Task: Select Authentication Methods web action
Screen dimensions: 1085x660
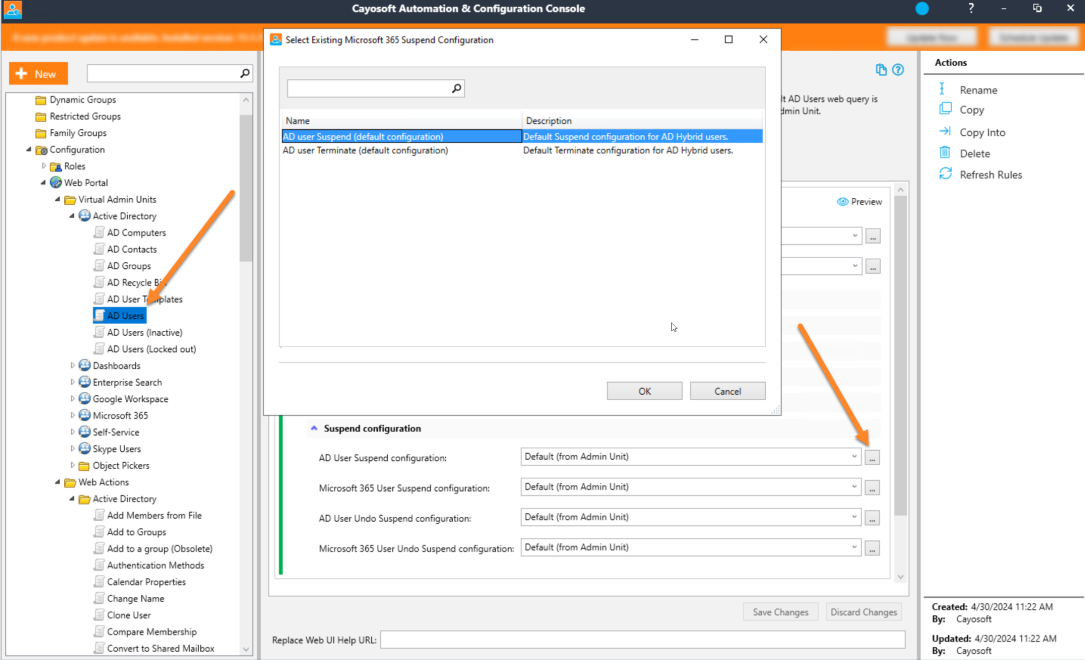Action: [156, 565]
